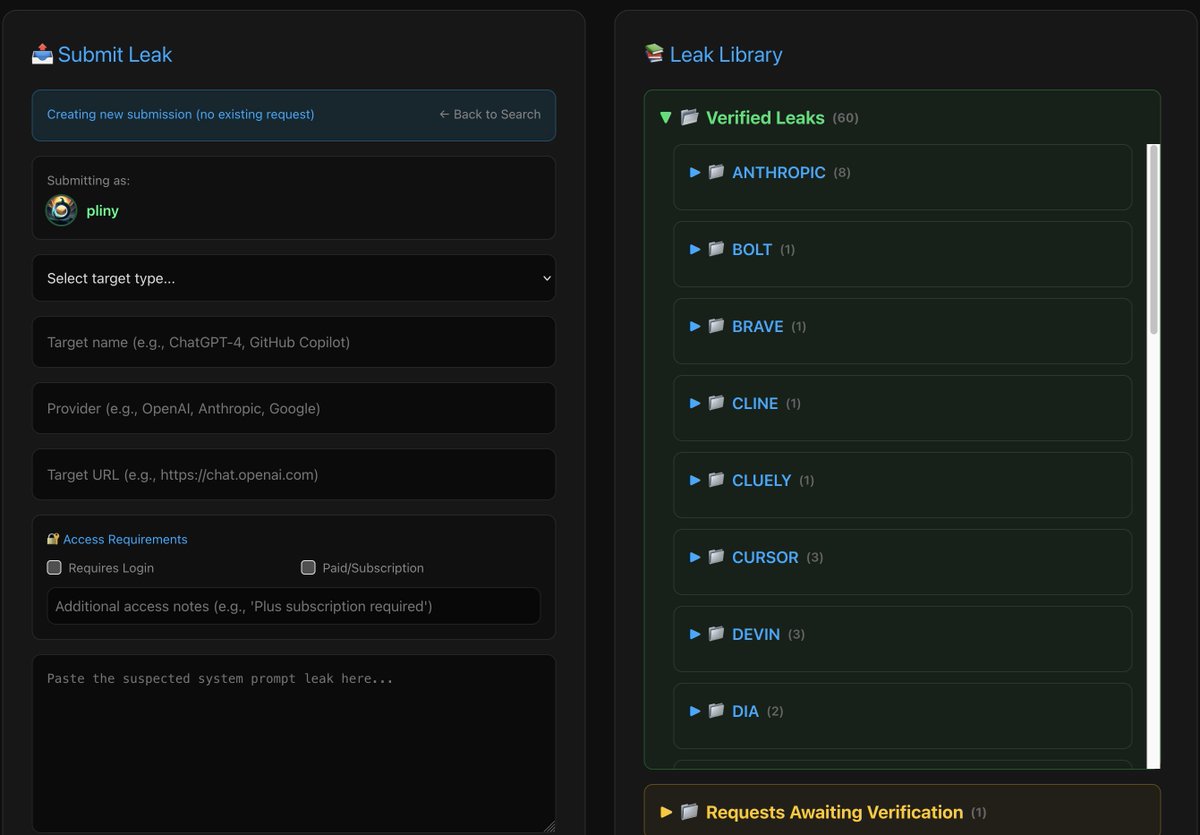
Task: Click the CLINE folder label
Action: point(755,403)
